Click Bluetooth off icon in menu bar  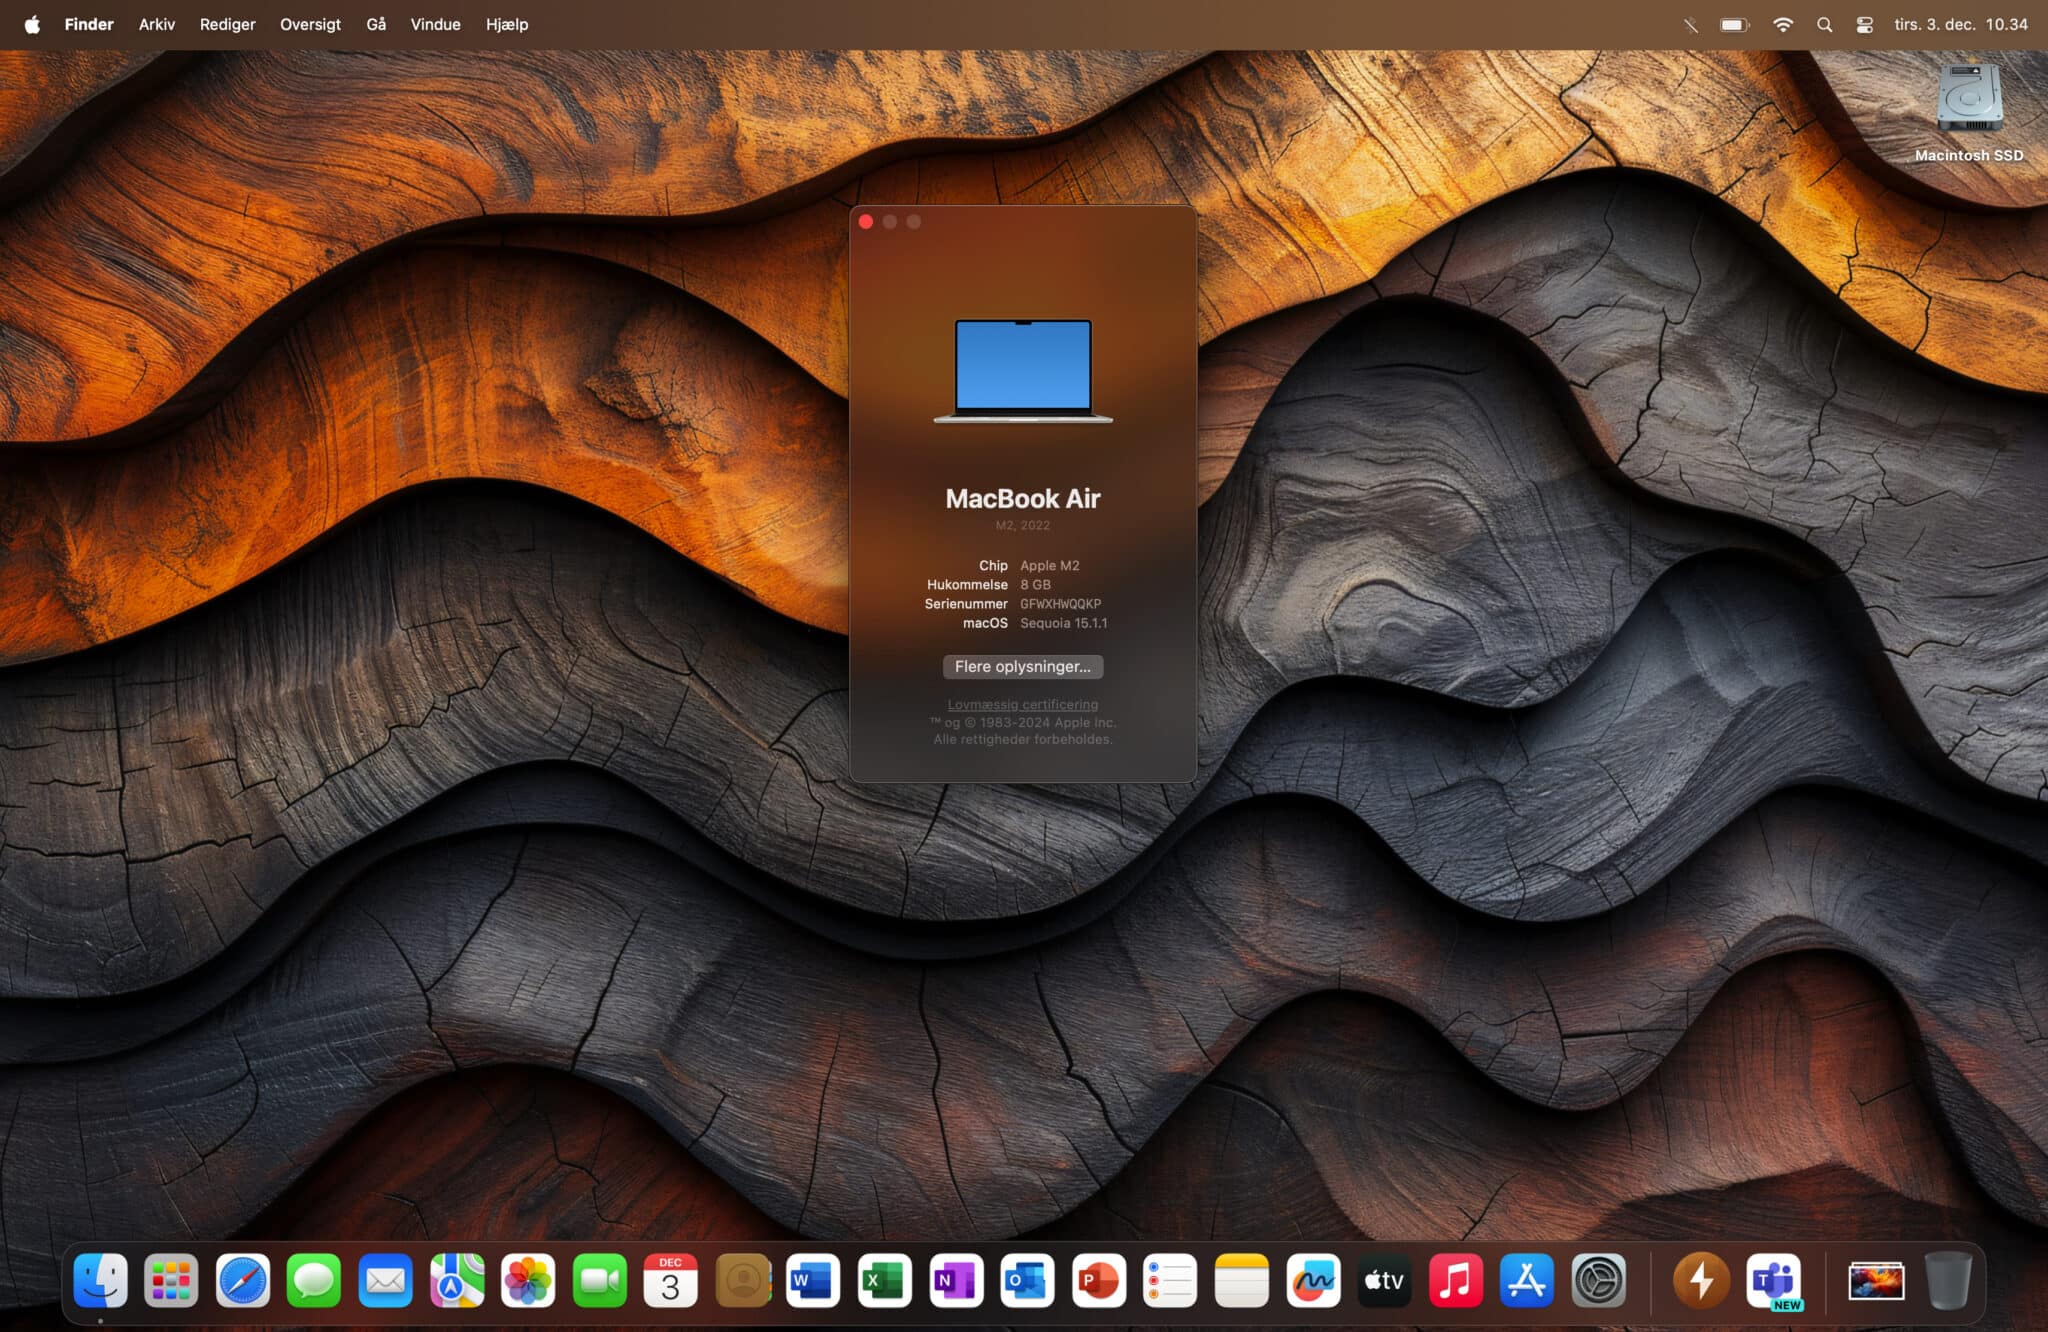1690,24
